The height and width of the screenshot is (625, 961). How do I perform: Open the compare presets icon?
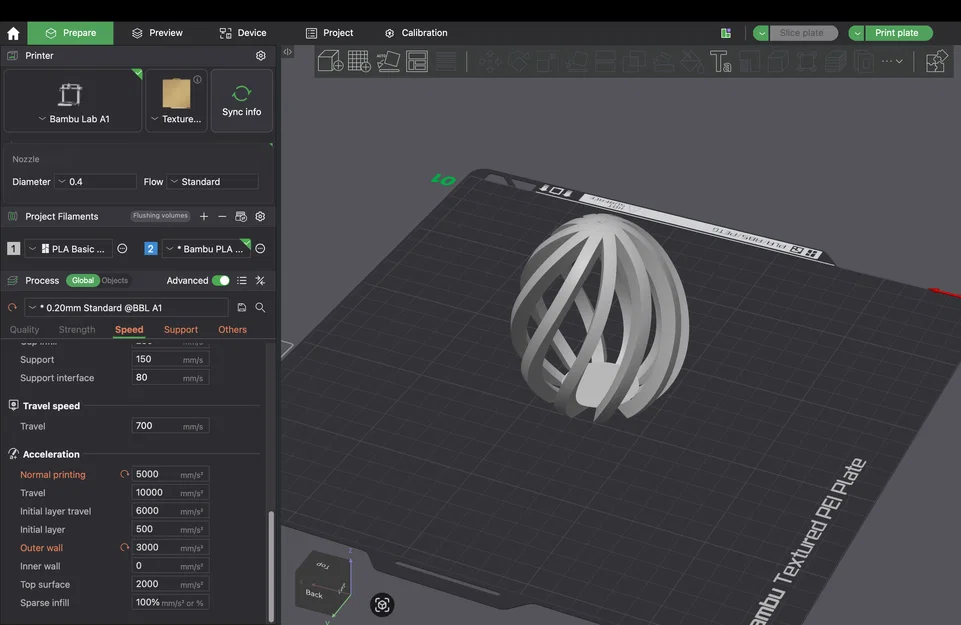click(x=260, y=281)
